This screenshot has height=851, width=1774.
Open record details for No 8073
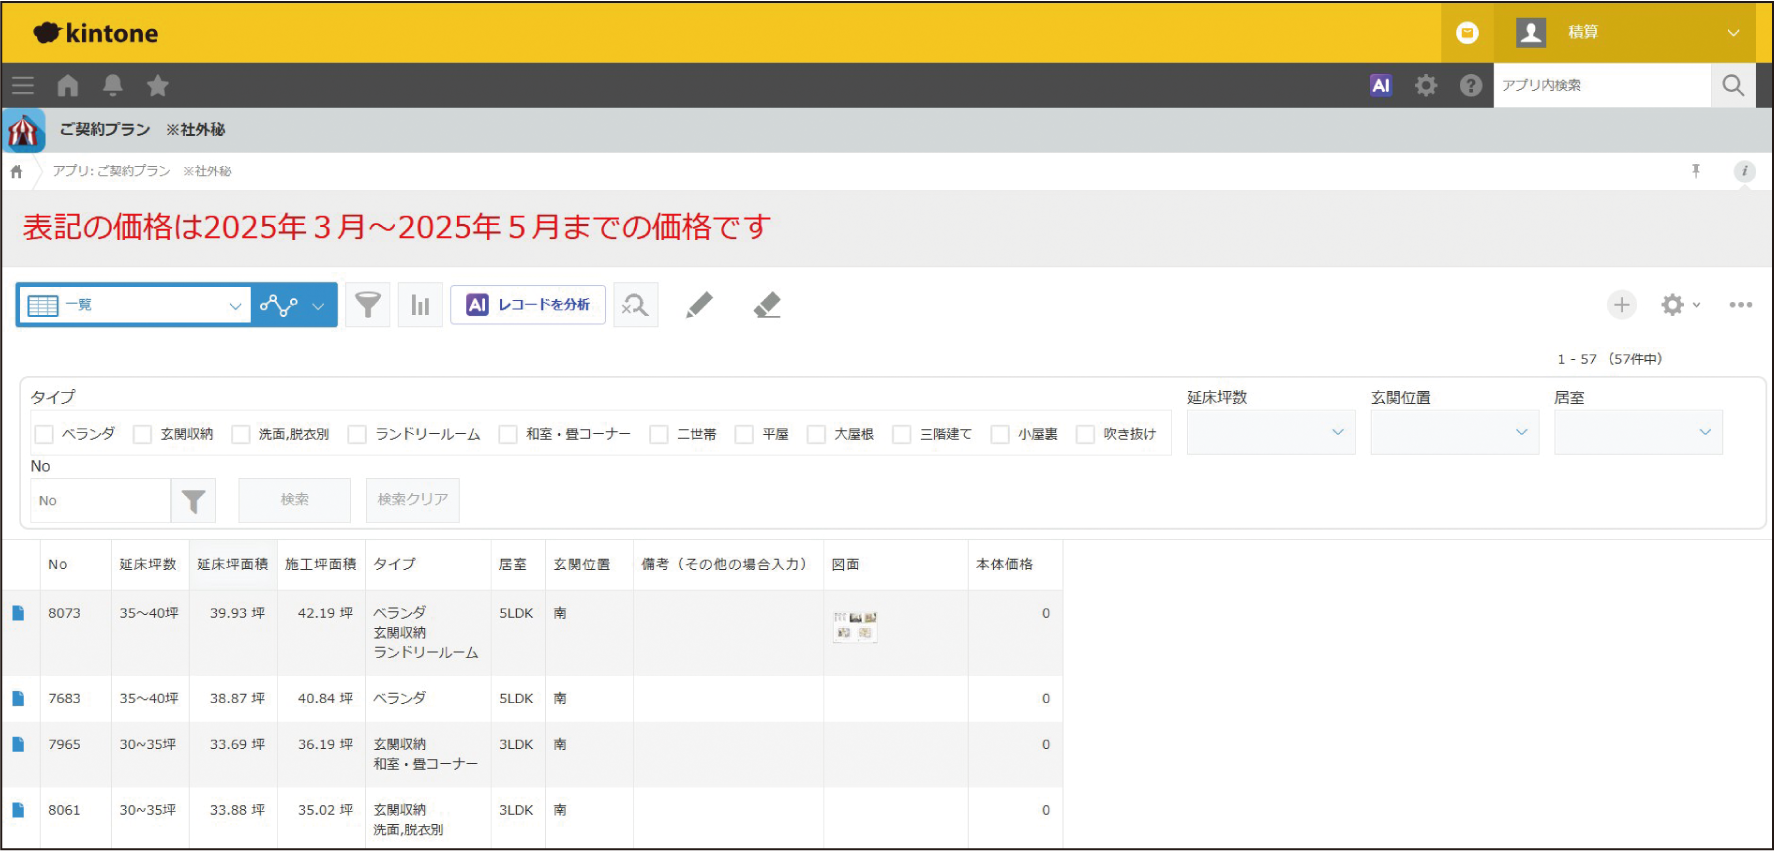click(18, 613)
